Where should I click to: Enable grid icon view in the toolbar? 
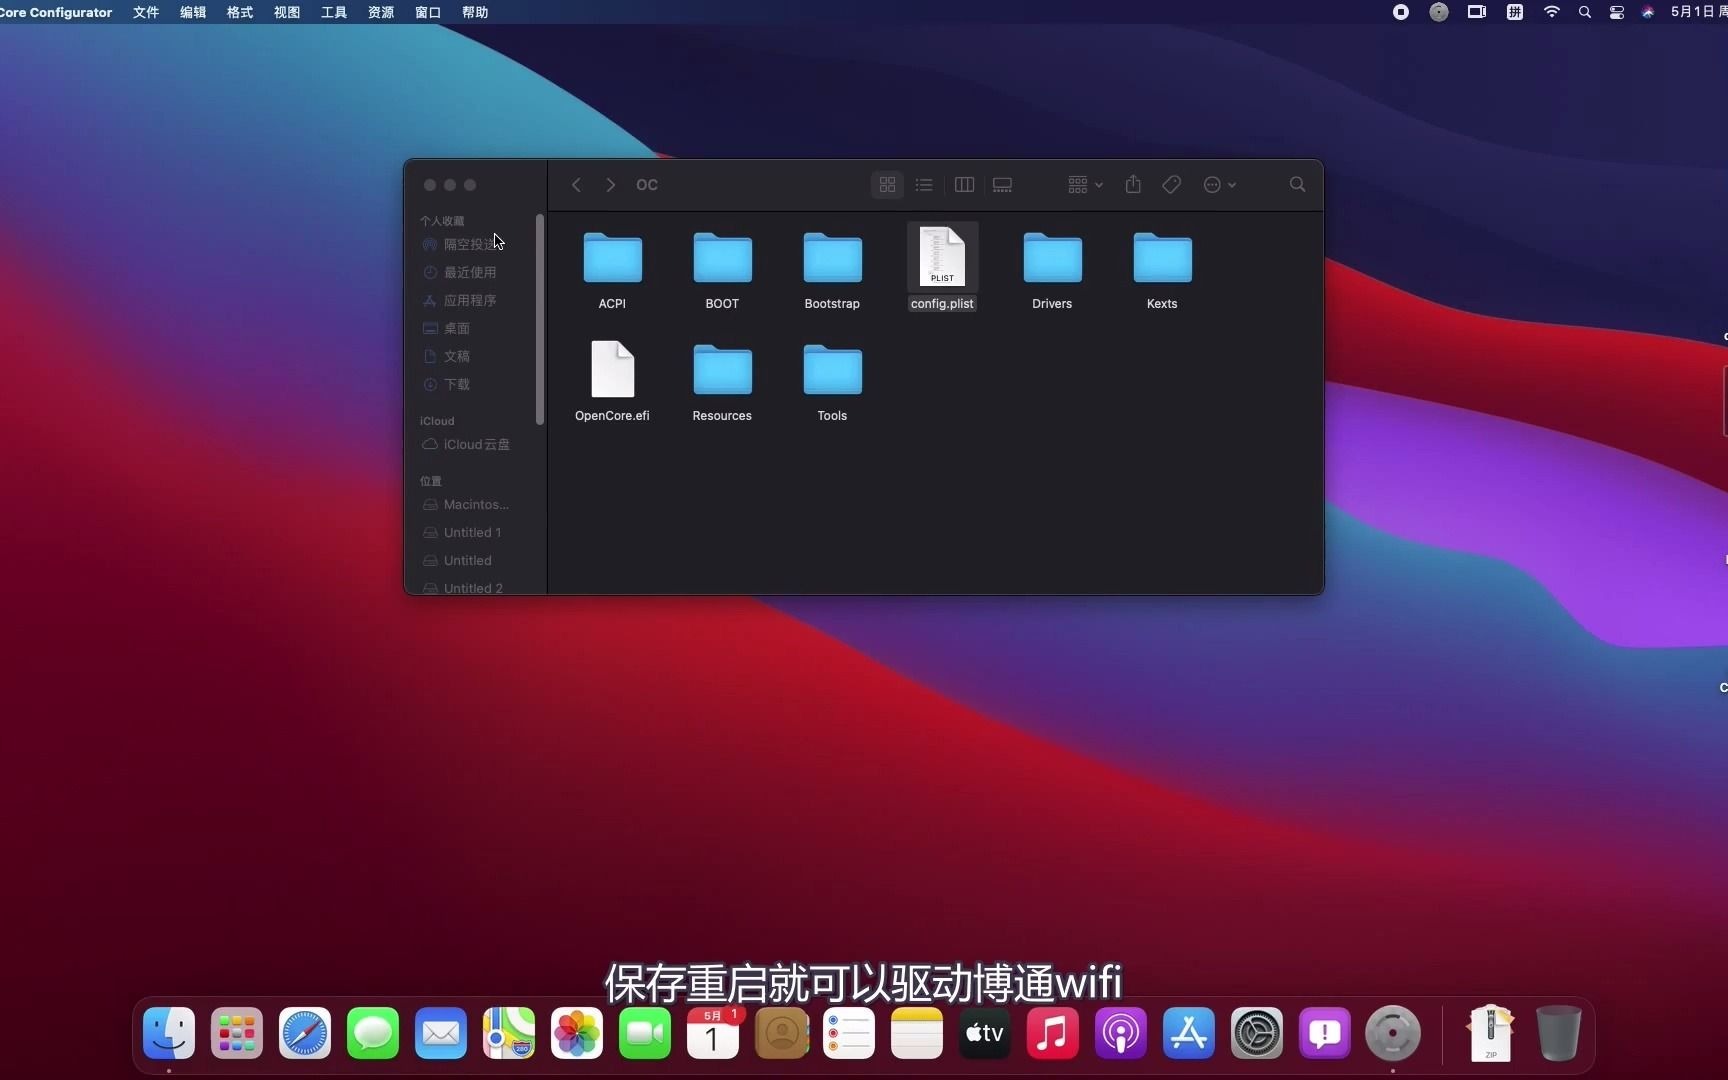tap(886, 184)
